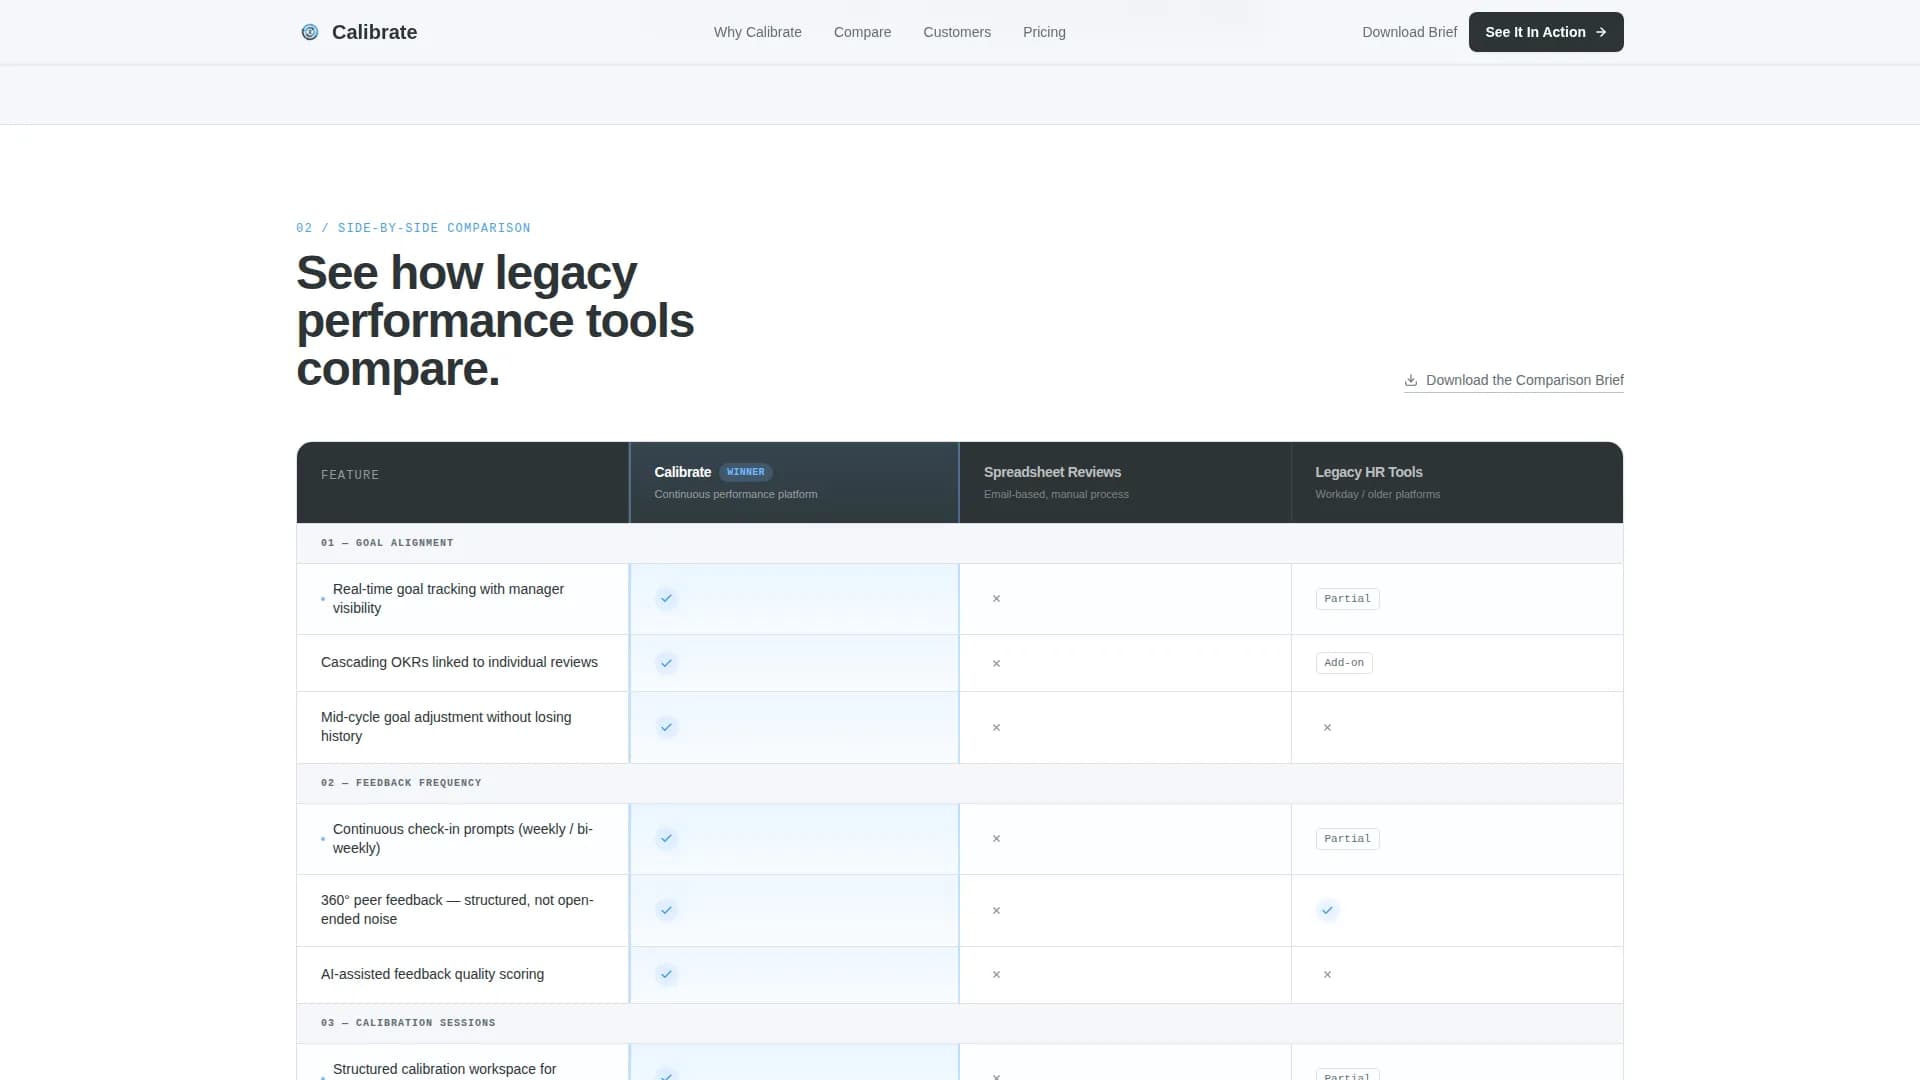Open the Pricing nav item
The width and height of the screenshot is (1920, 1080).
[x=1044, y=32]
